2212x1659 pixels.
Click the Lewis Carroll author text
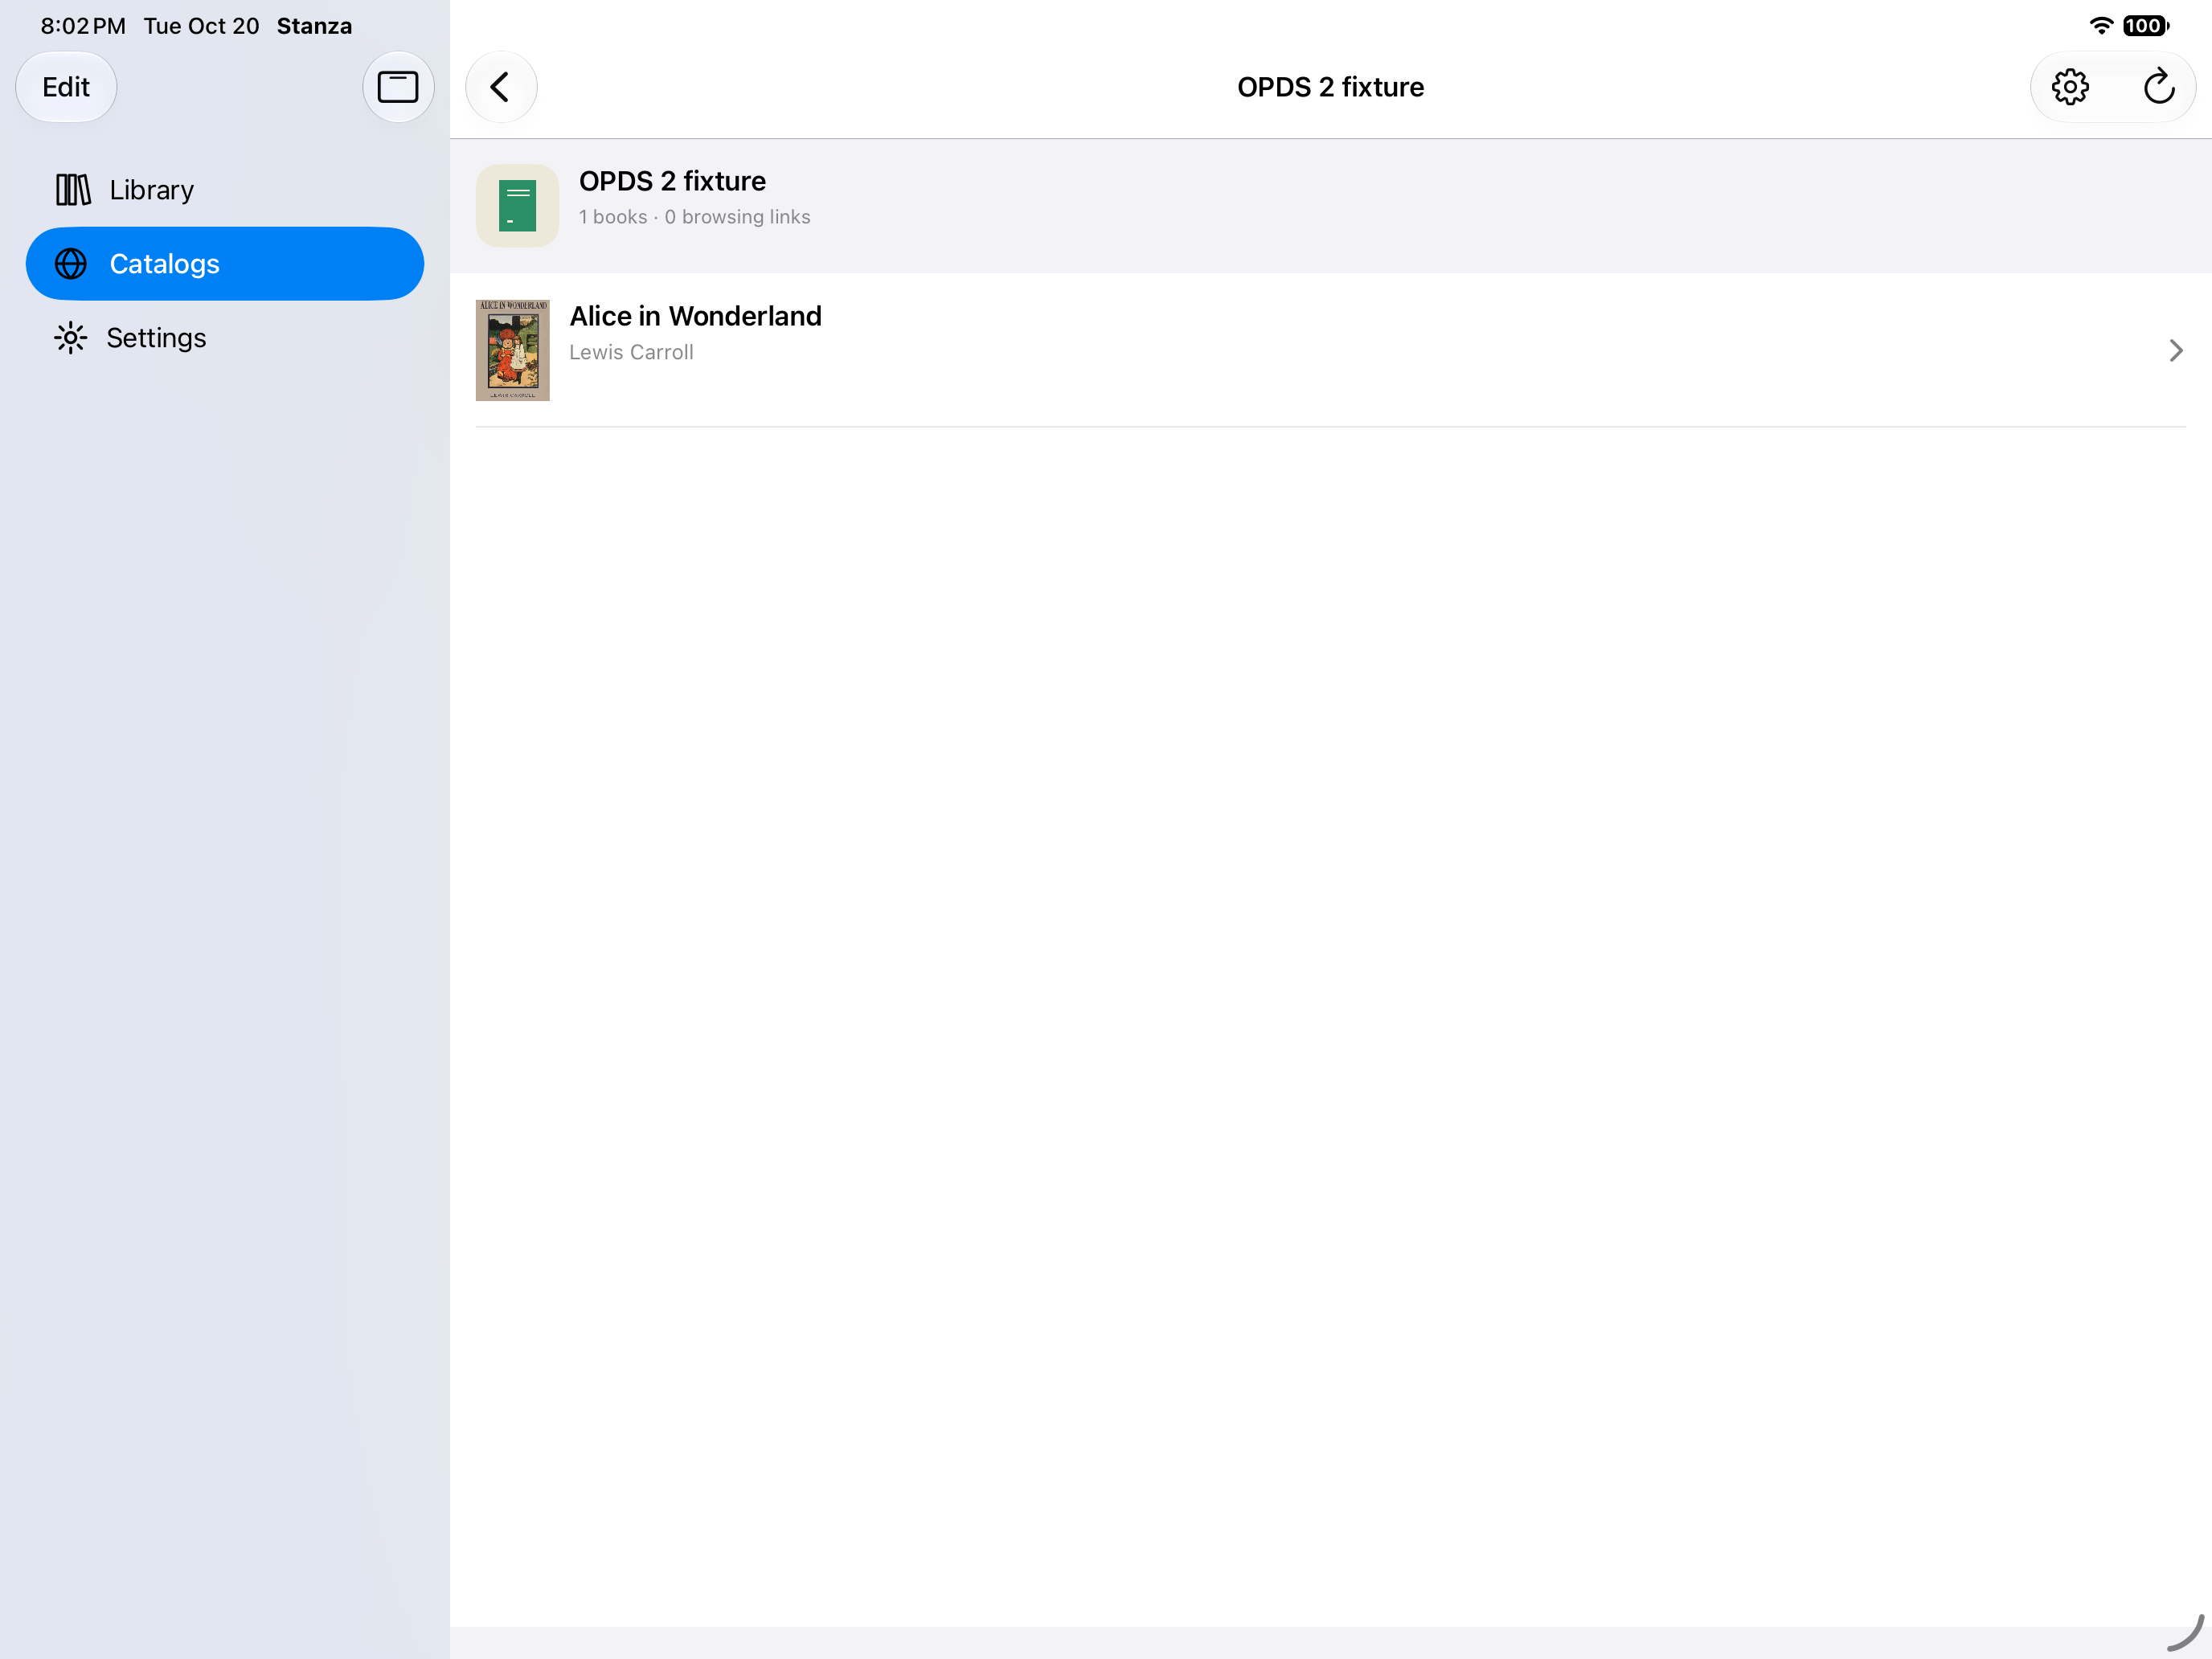coord(631,352)
